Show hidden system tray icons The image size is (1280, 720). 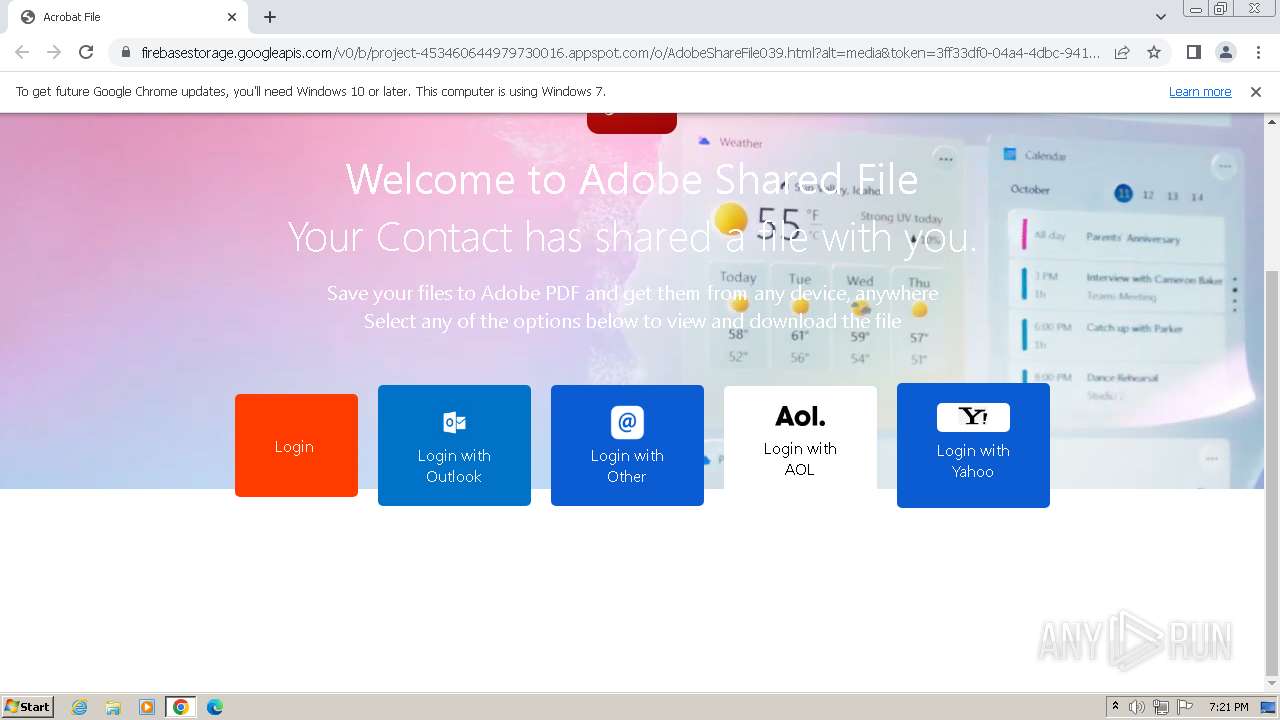tap(1115, 707)
